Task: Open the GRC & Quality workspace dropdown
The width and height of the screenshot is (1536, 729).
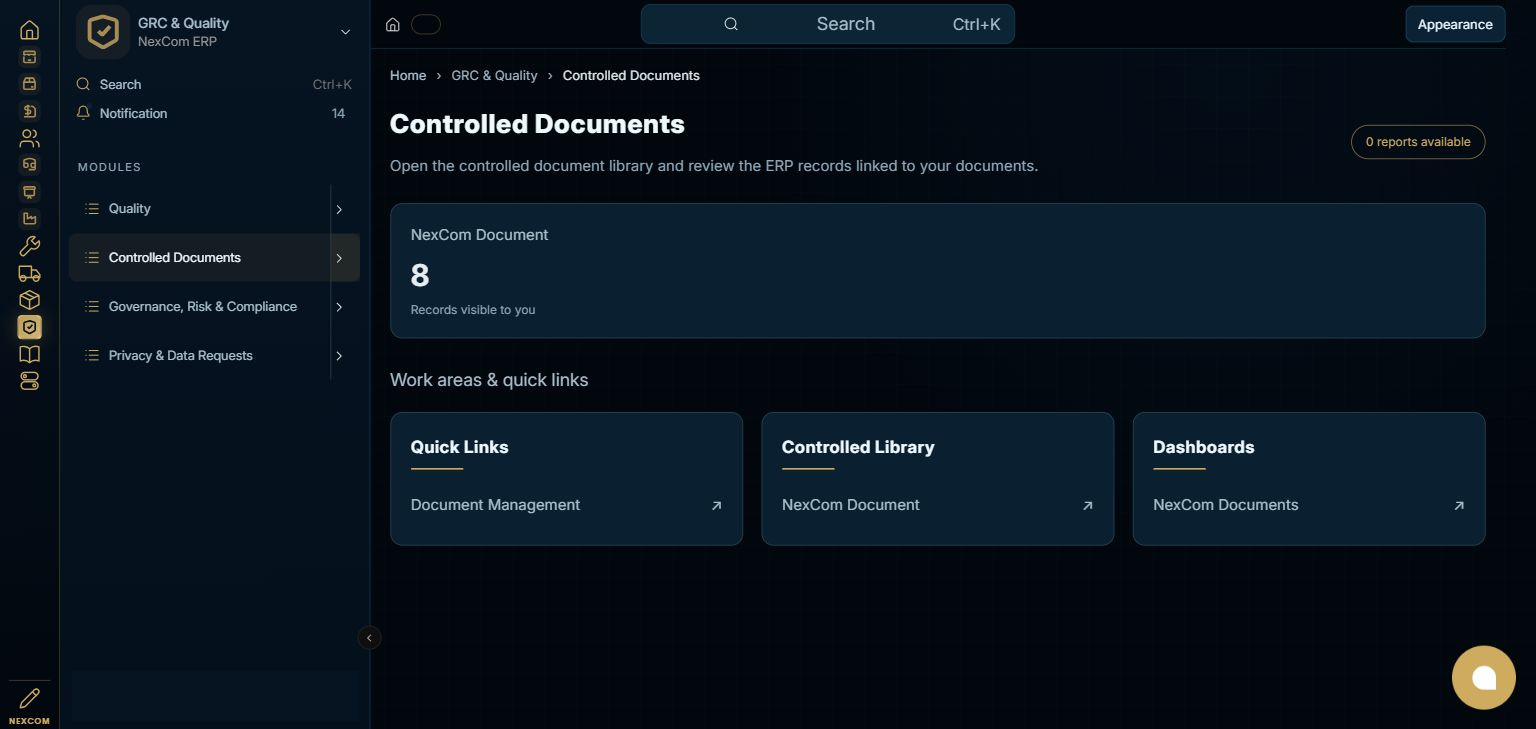Action: [345, 32]
